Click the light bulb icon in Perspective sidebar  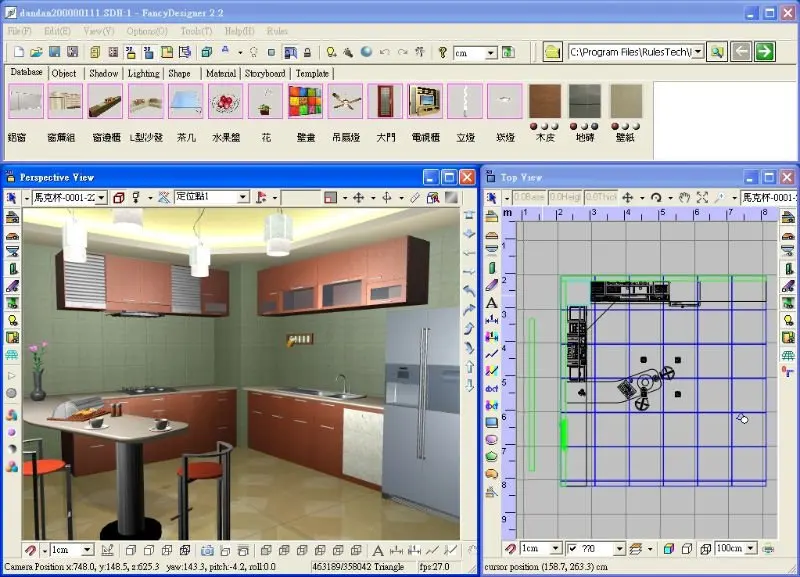click(12, 320)
